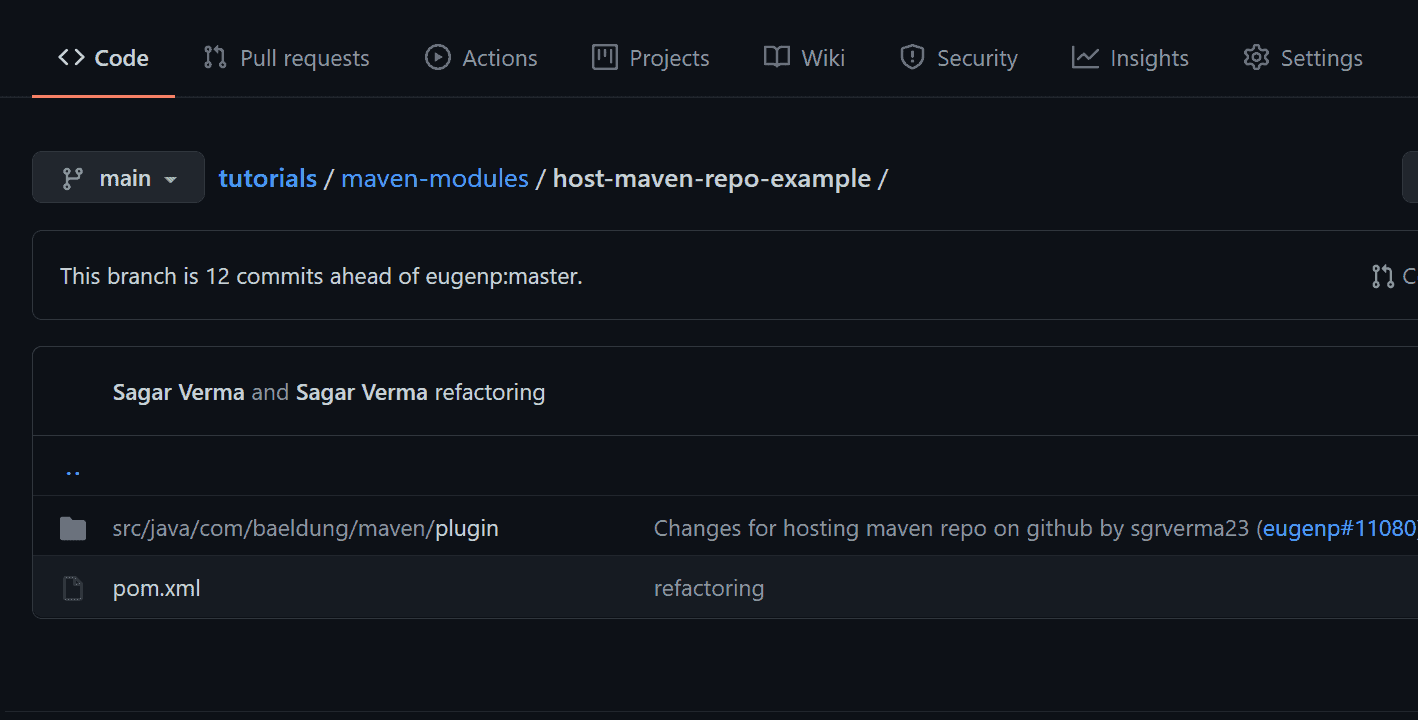The width and height of the screenshot is (1418, 720).
Task: Open the main branch selector dropdown
Action: click(x=118, y=177)
